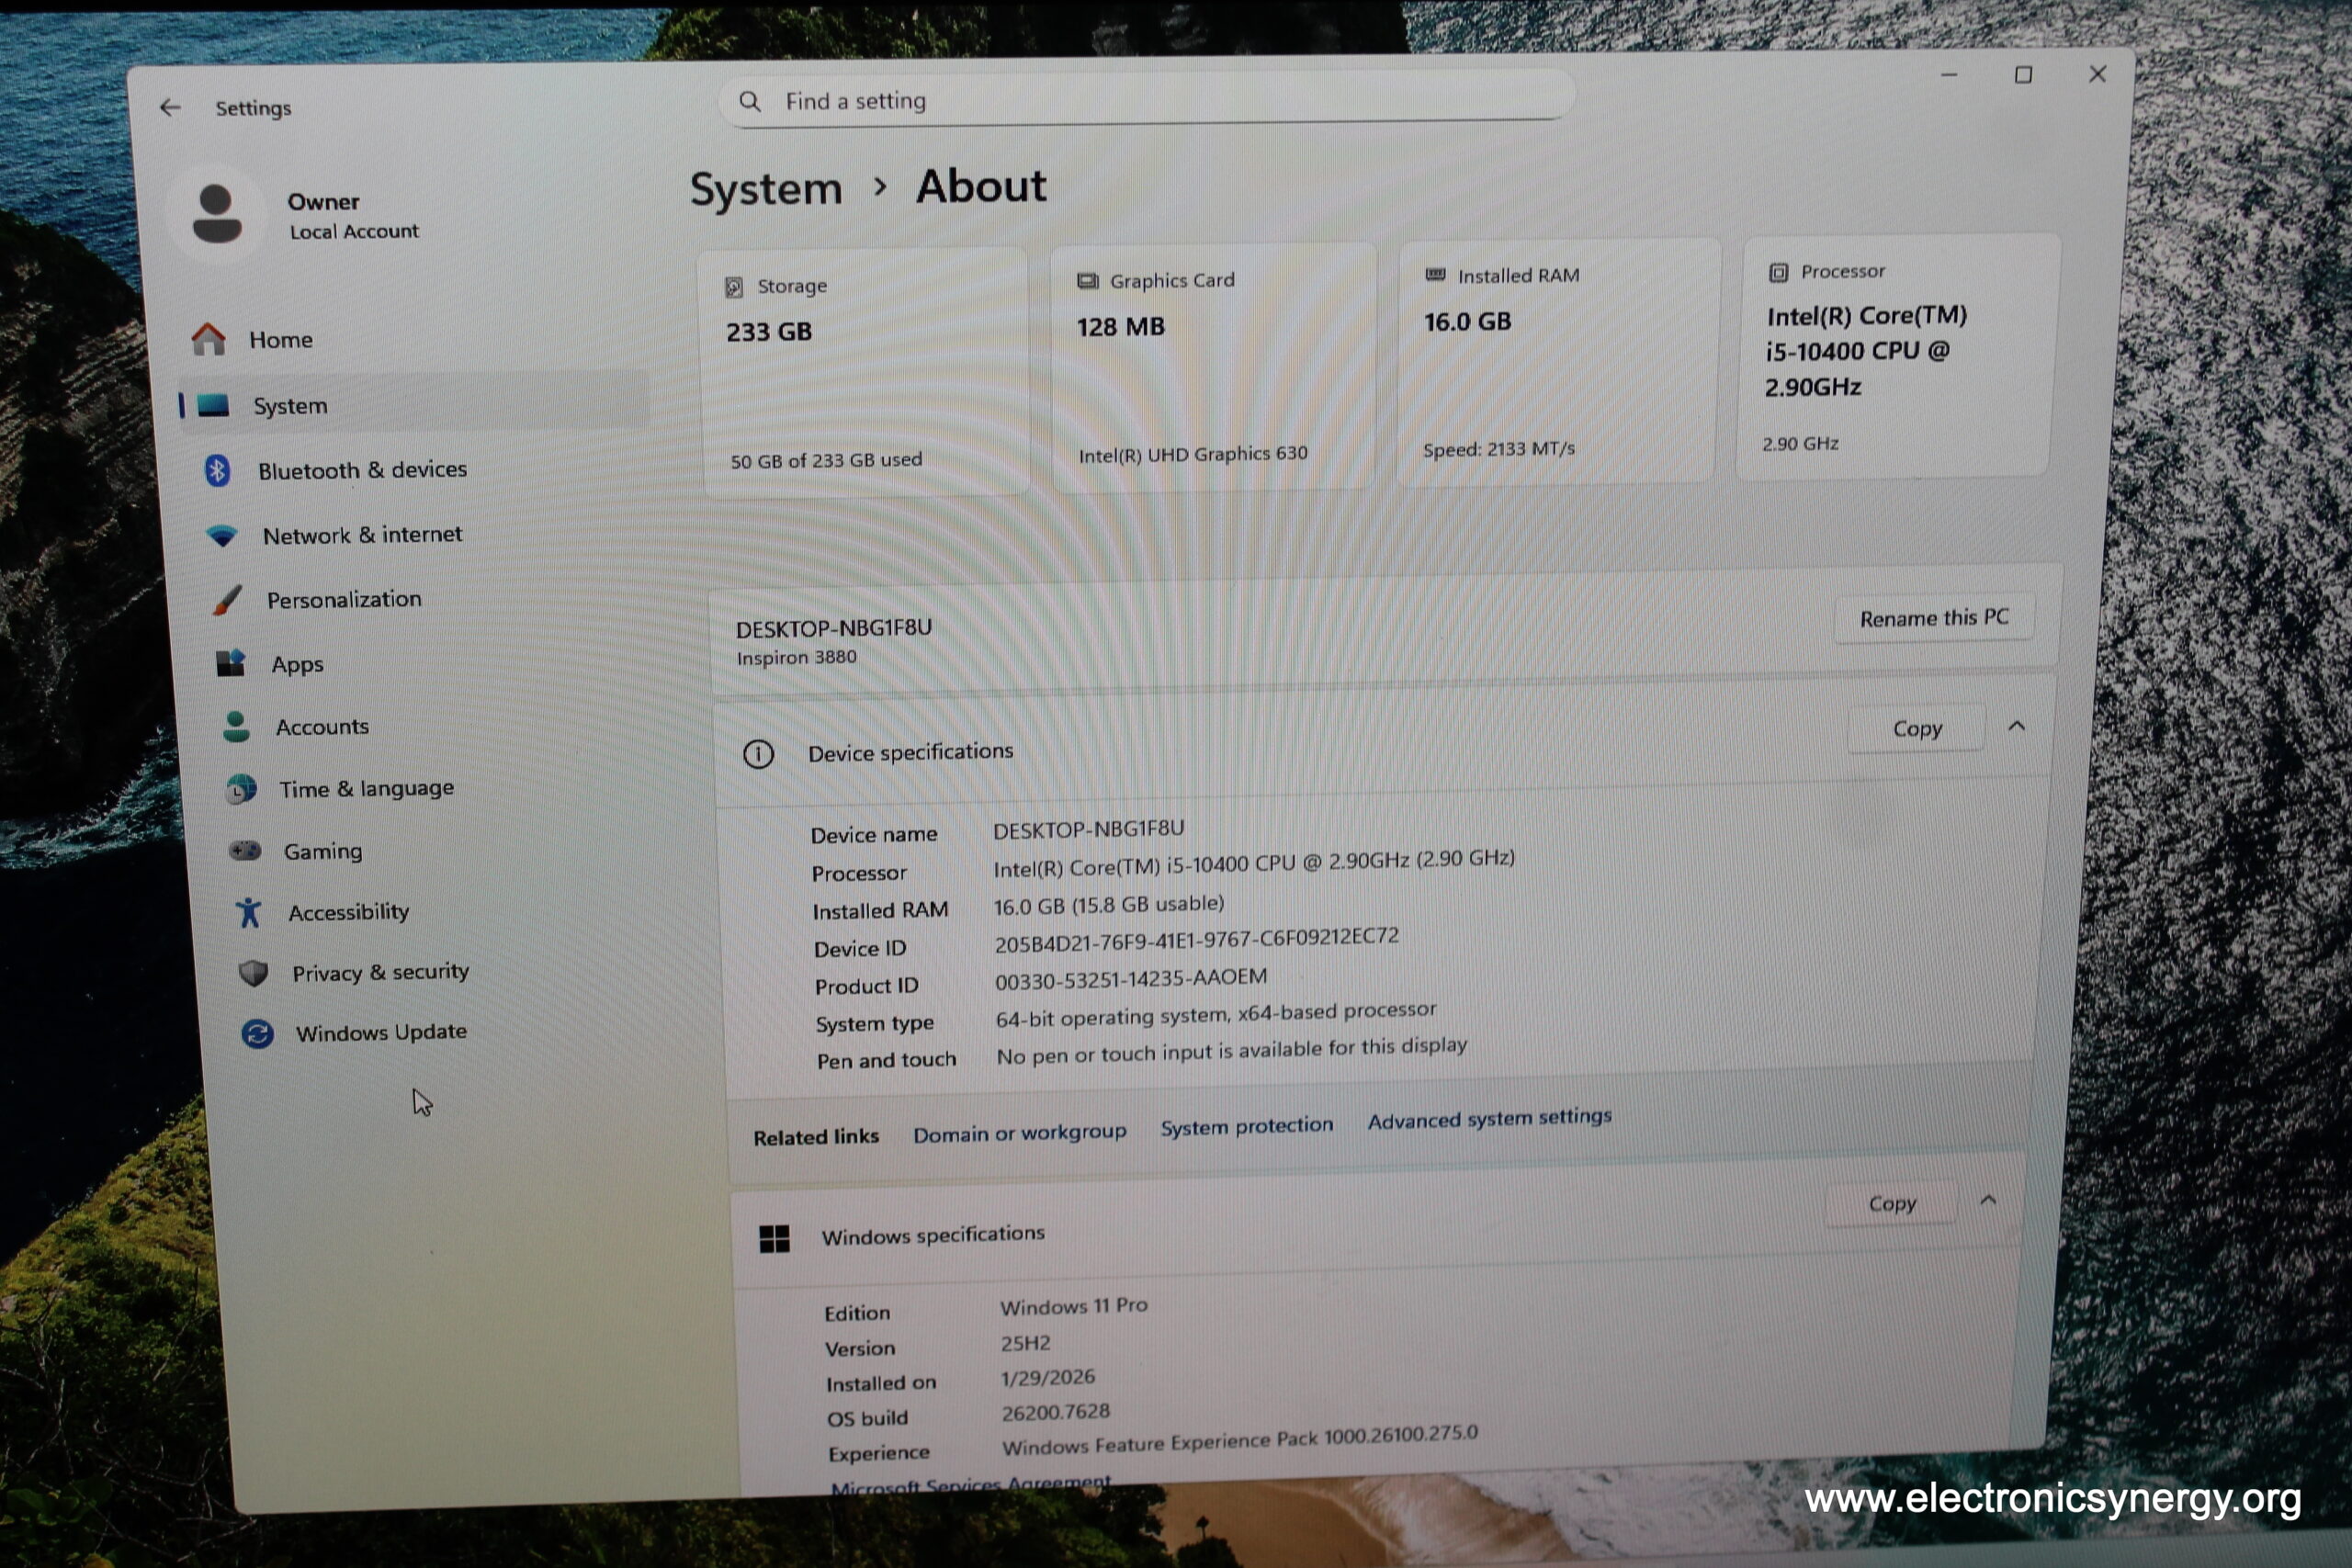Collapse the Device specifications section
The height and width of the screenshot is (1568, 2352).
pyautogui.click(x=2016, y=727)
